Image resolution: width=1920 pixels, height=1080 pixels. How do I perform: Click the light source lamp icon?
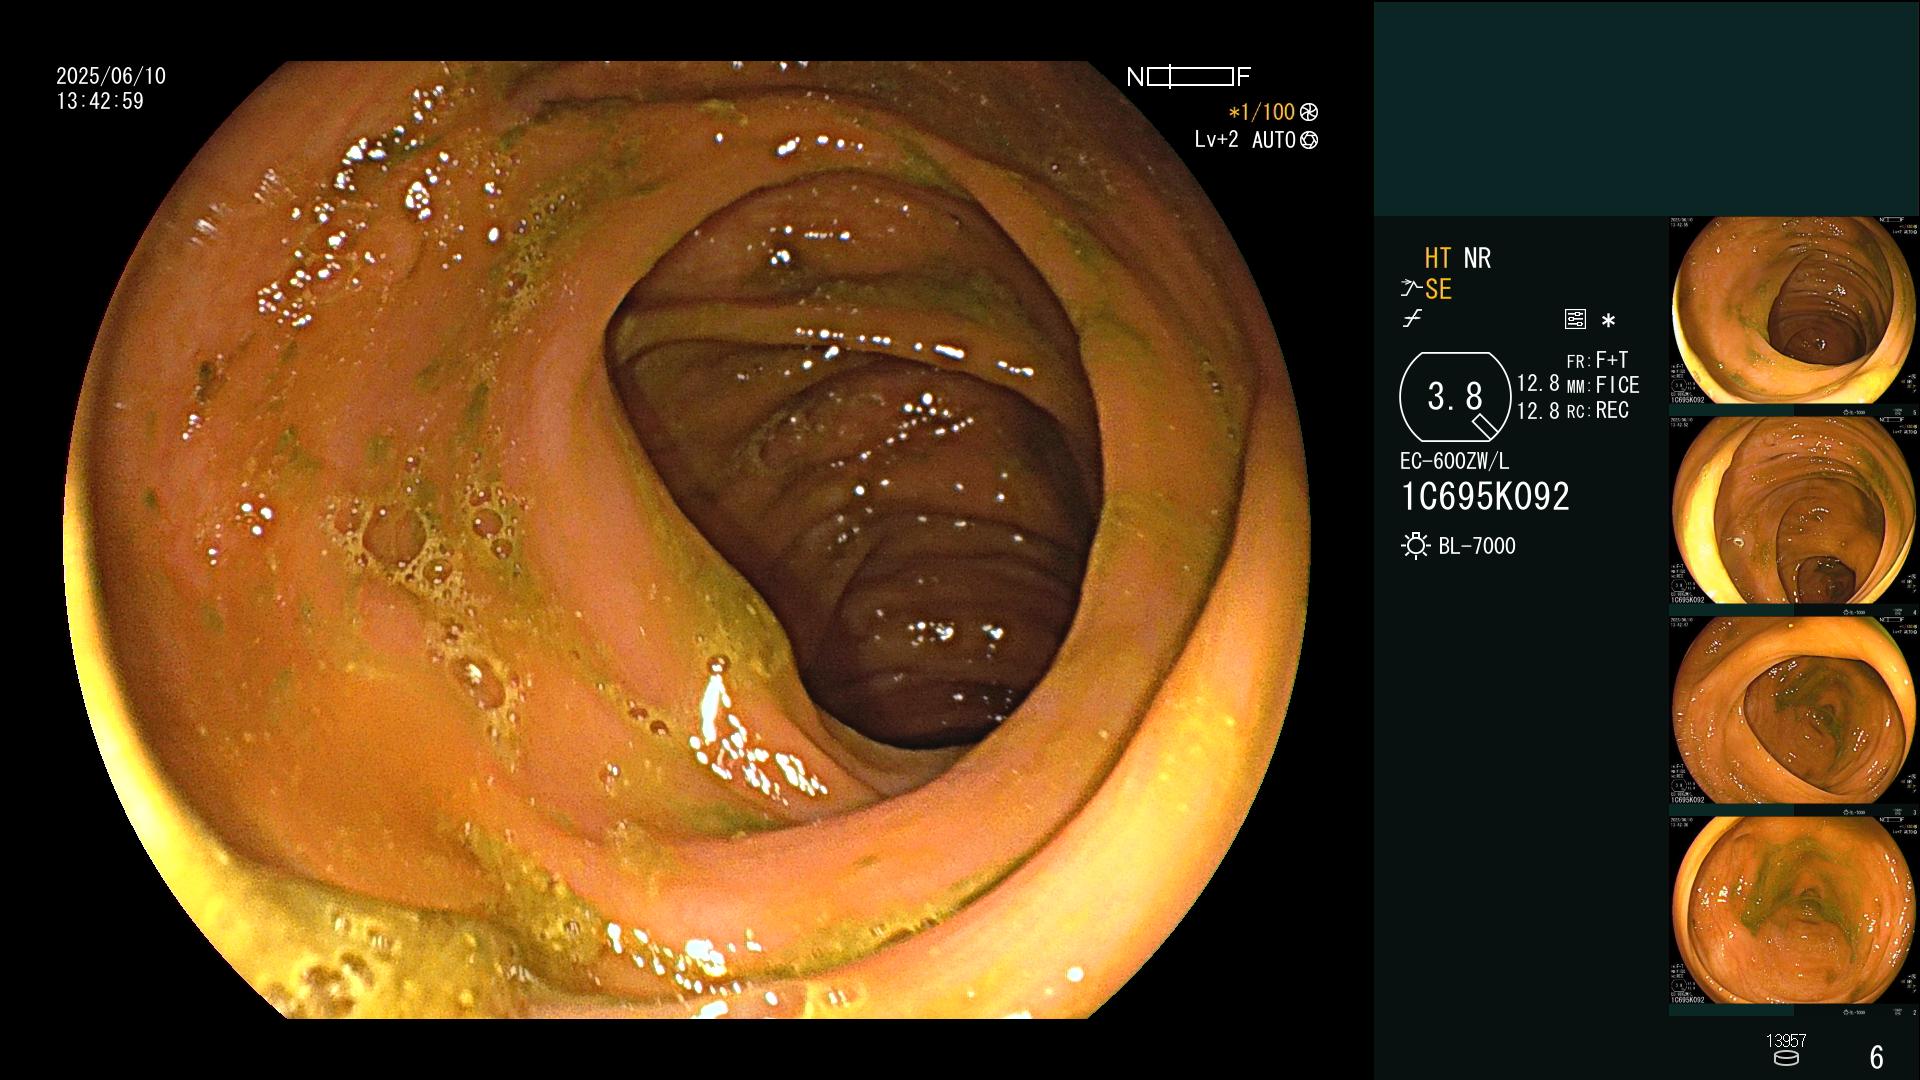(x=1415, y=546)
